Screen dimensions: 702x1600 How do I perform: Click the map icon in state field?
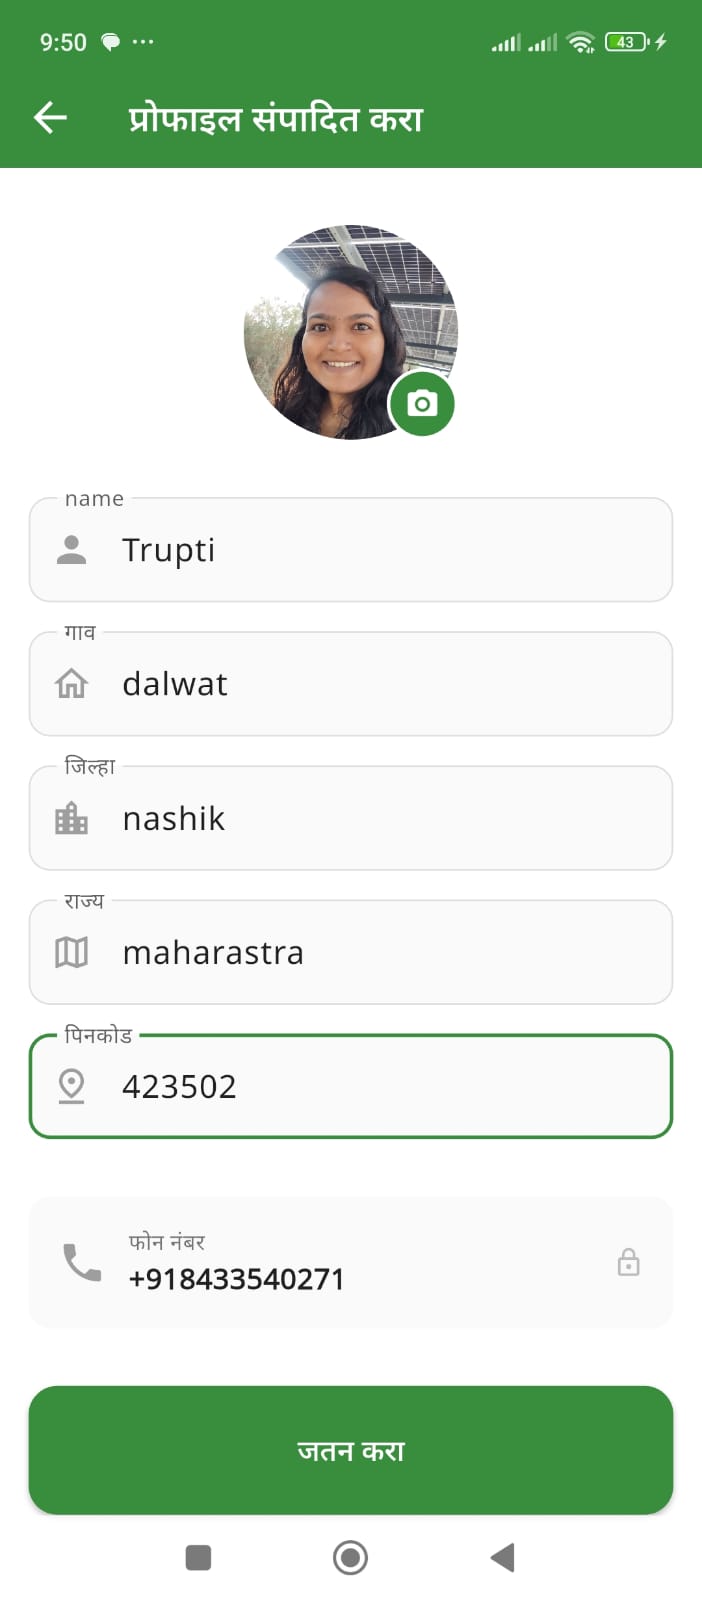click(71, 952)
